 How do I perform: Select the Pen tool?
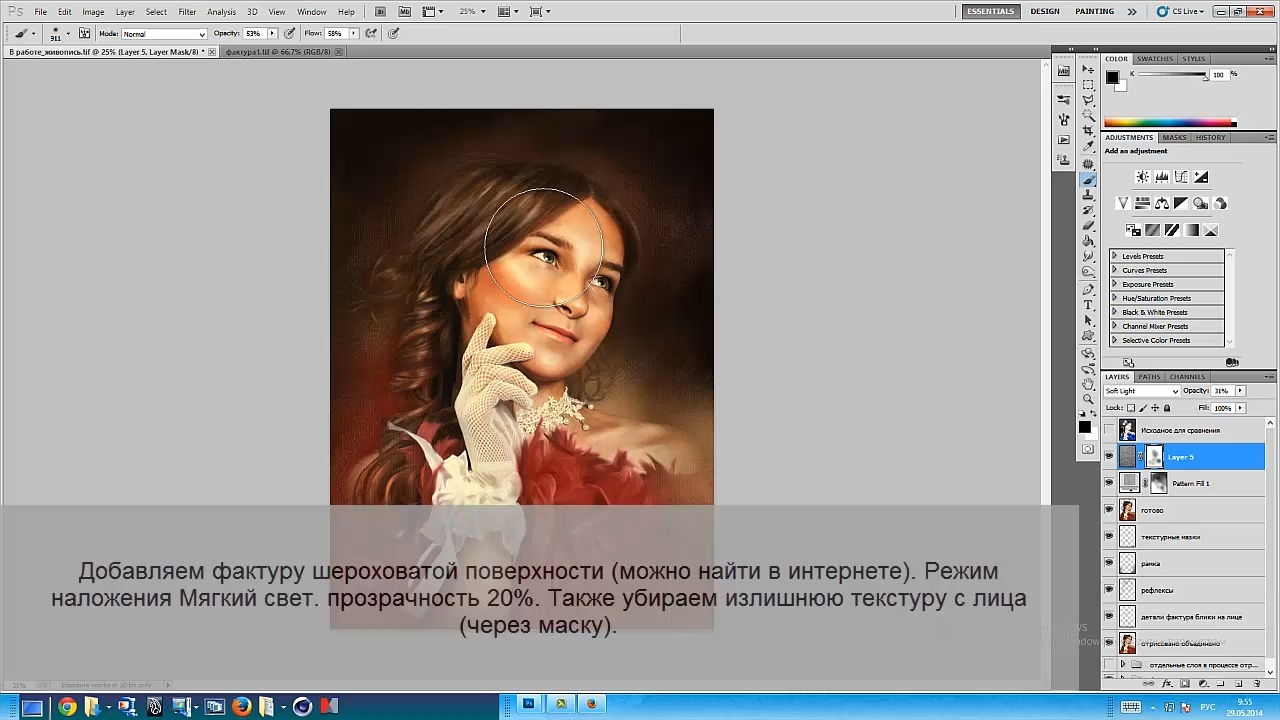click(1088, 289)
